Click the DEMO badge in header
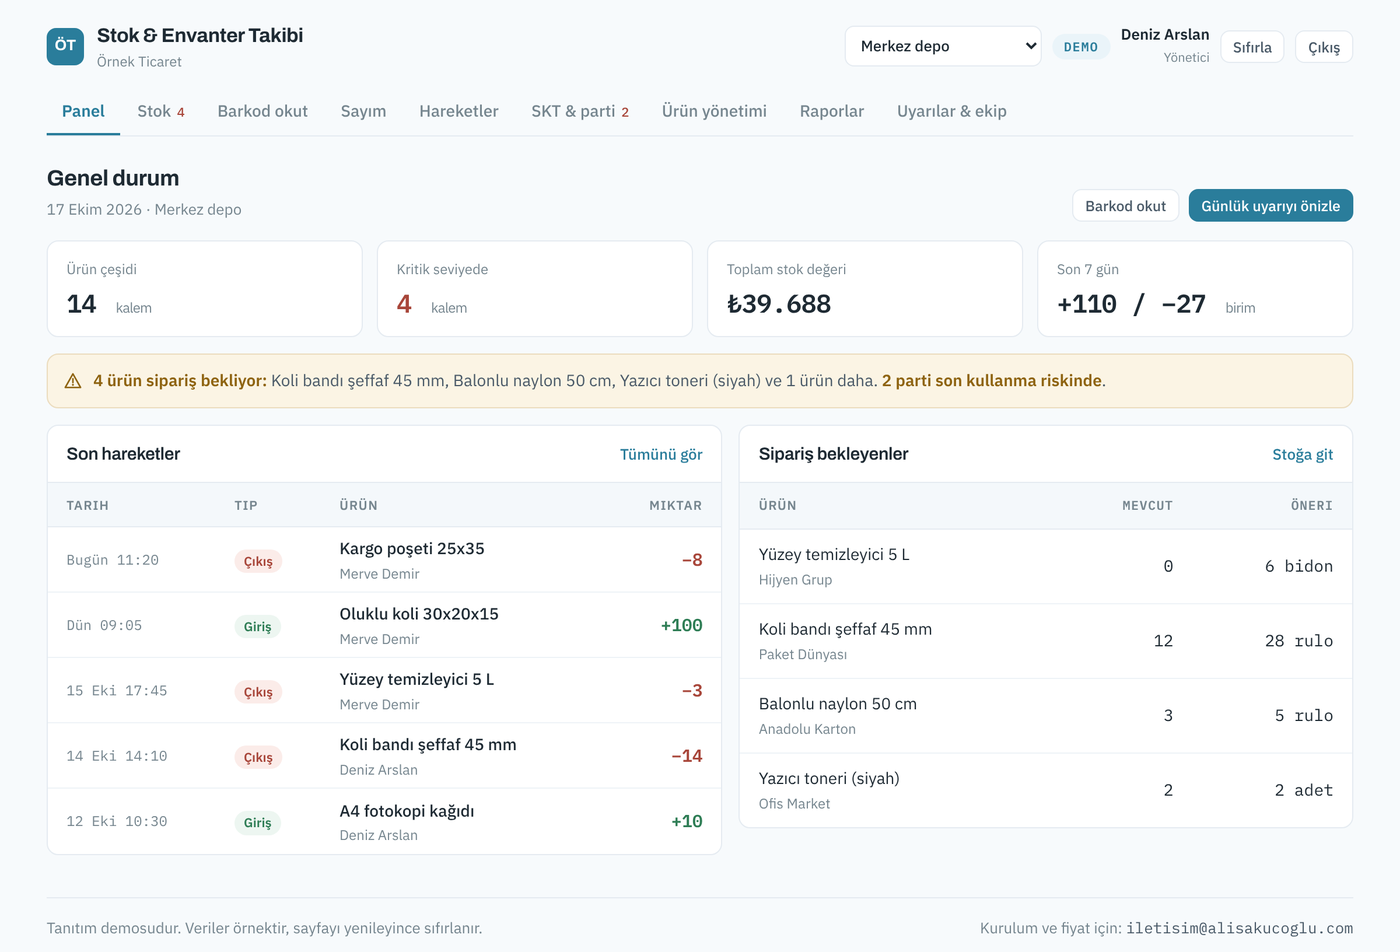The height and width of the screenshot is (952, 1400). tap(1081, 47)
